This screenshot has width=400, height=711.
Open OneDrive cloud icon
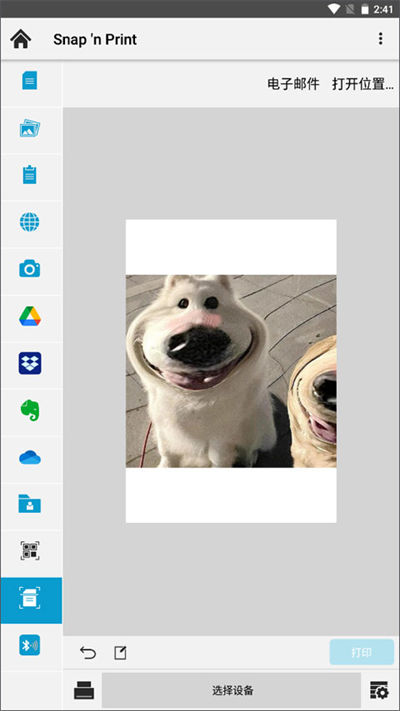coord(30,458)
